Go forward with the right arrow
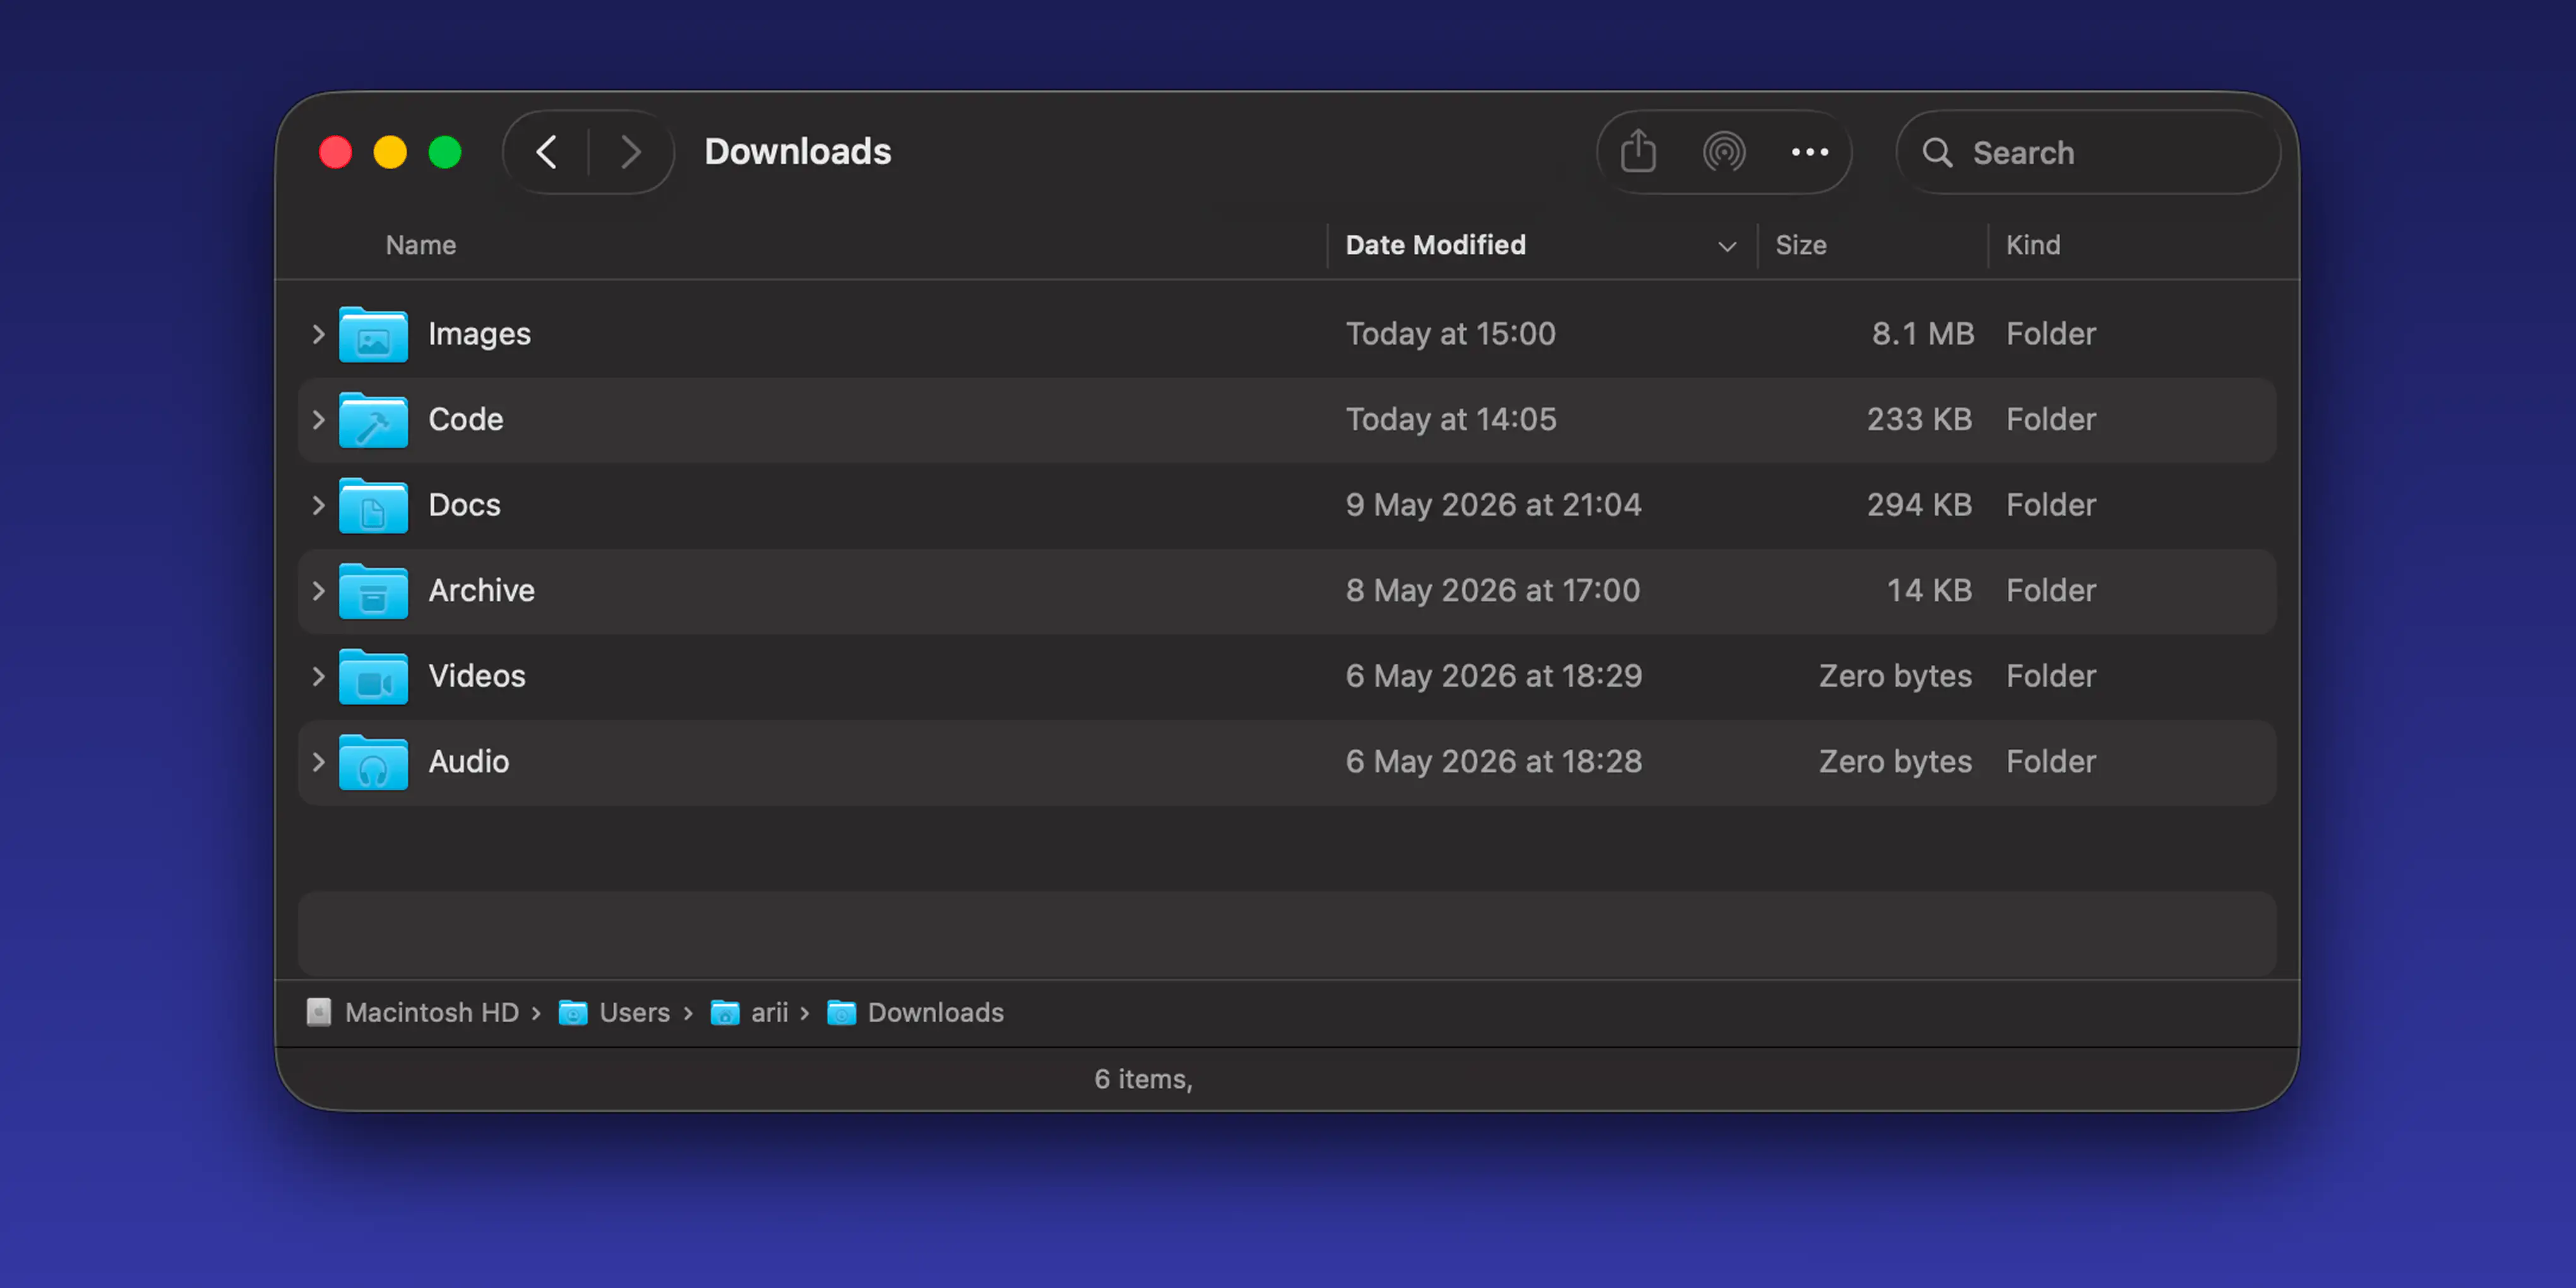2576x1288 pixels. pos(630,152)
